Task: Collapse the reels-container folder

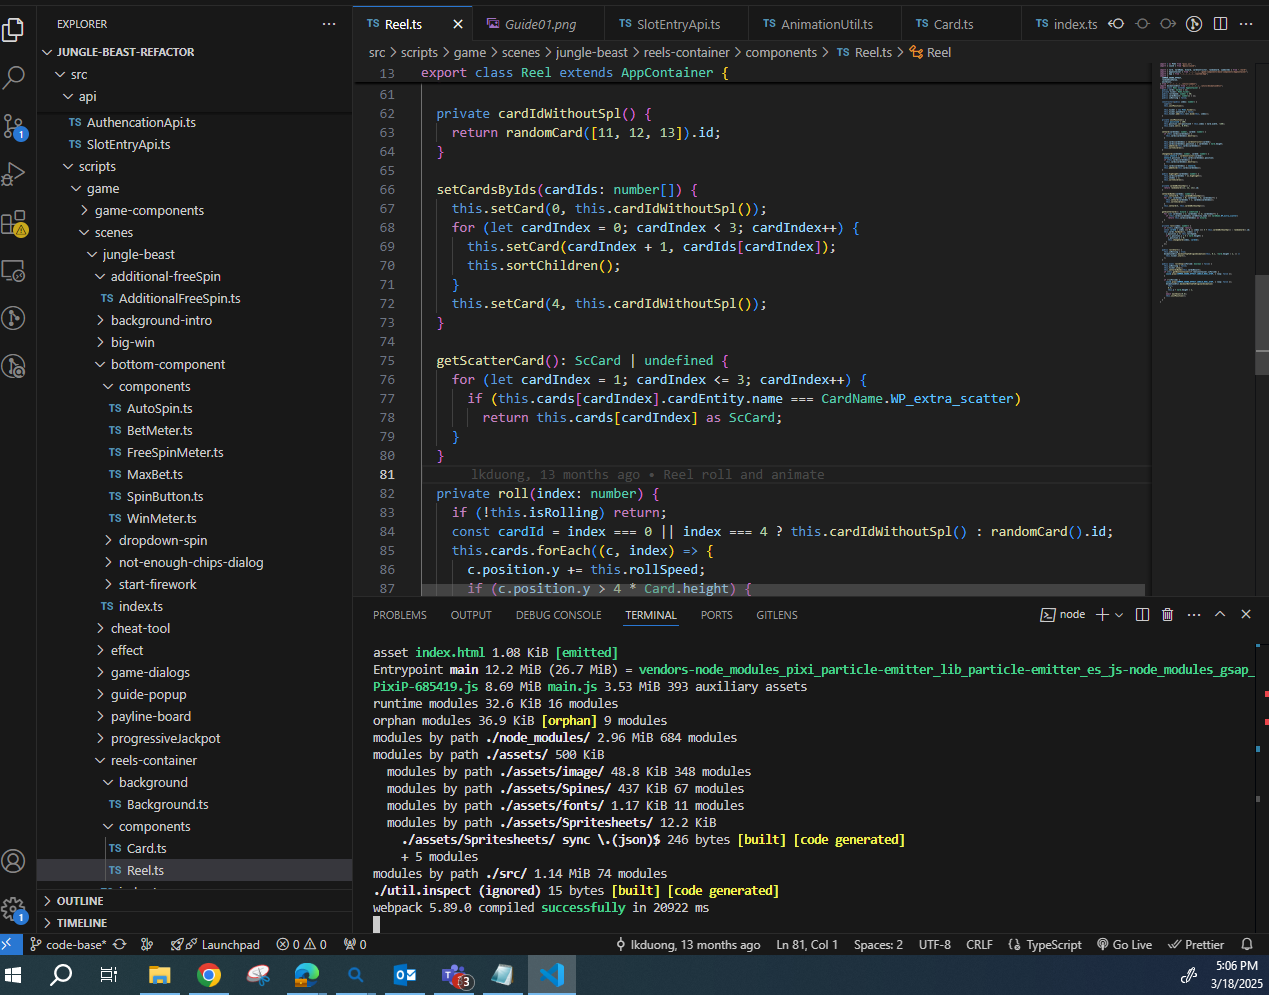Action: point(153,761)
